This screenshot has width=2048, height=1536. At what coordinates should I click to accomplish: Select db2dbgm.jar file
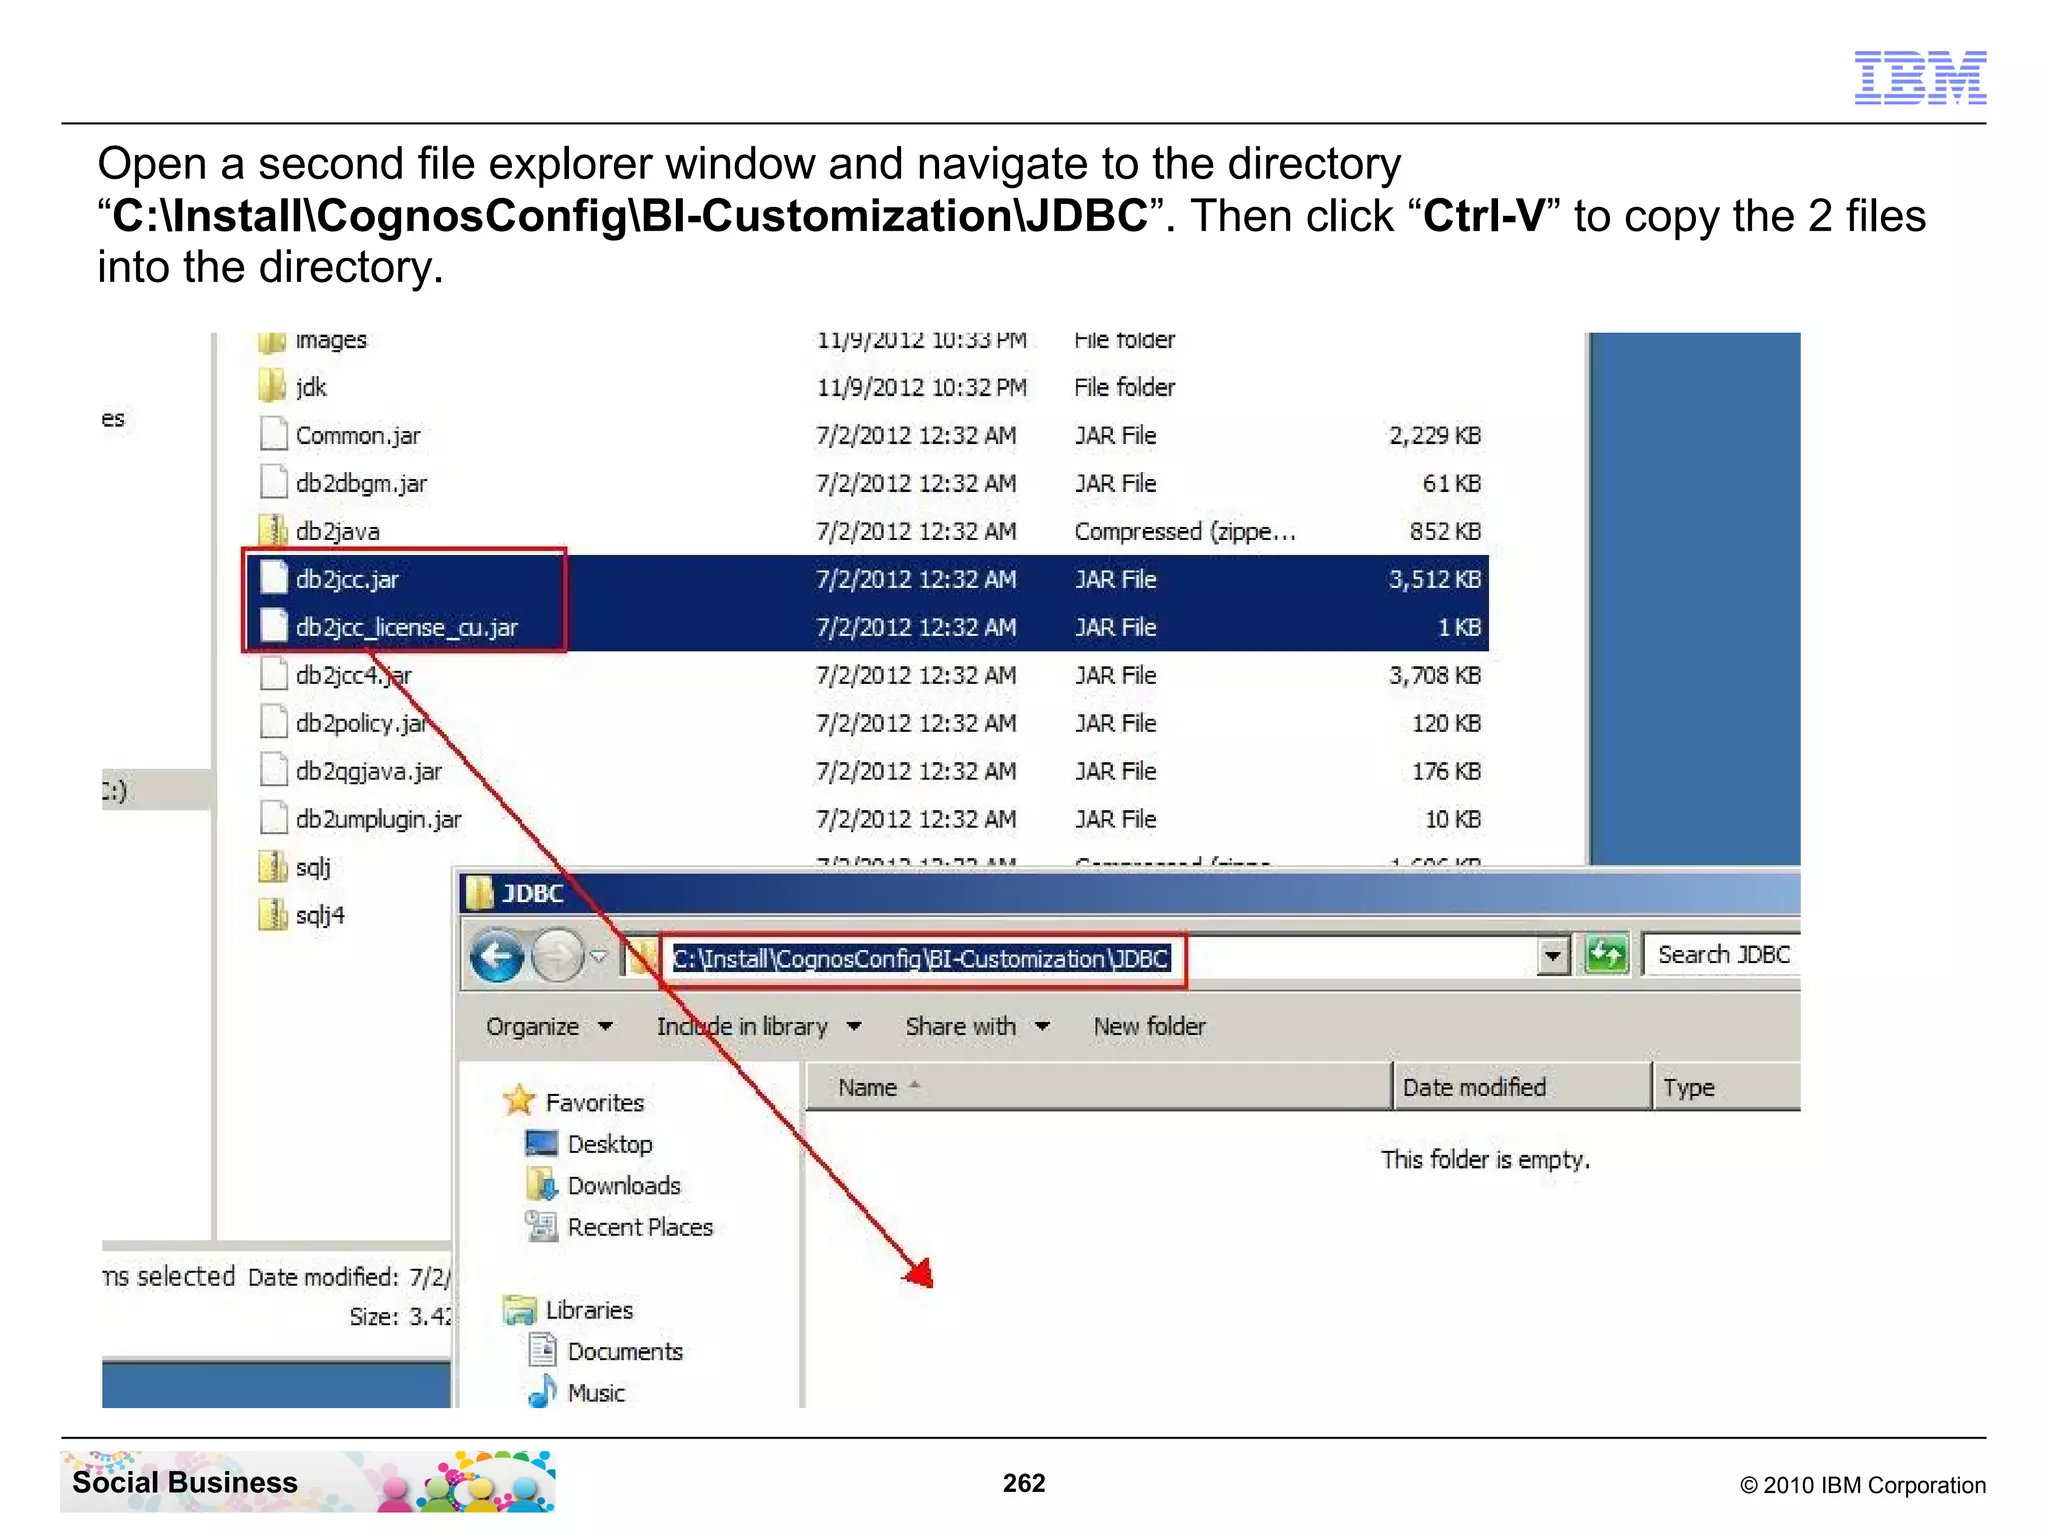click(x=361, y=483)
